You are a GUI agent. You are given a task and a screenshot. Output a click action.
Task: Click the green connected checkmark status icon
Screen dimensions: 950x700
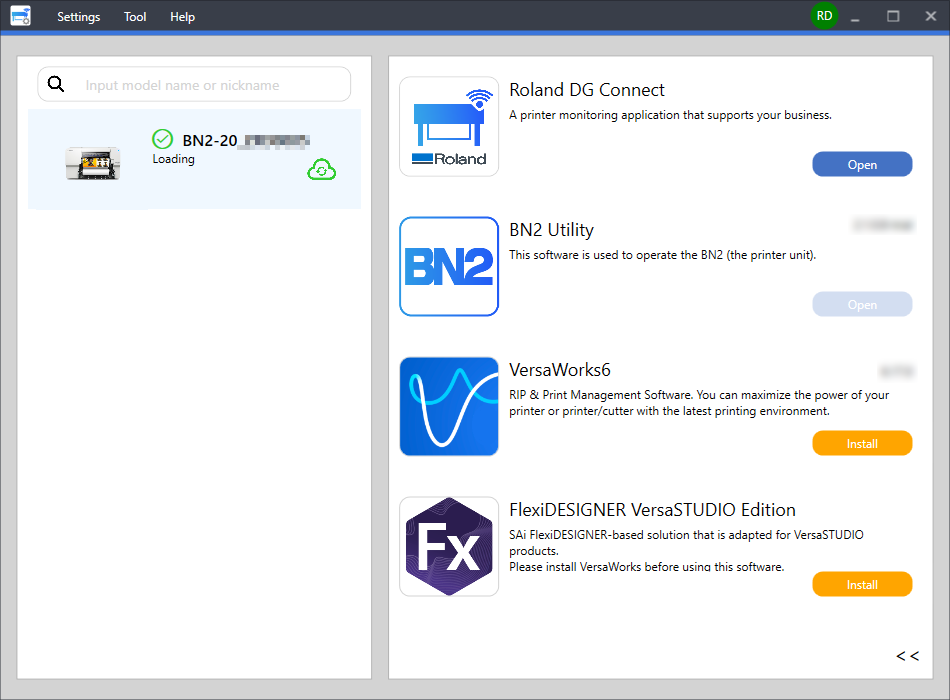[x=162, y=139]
